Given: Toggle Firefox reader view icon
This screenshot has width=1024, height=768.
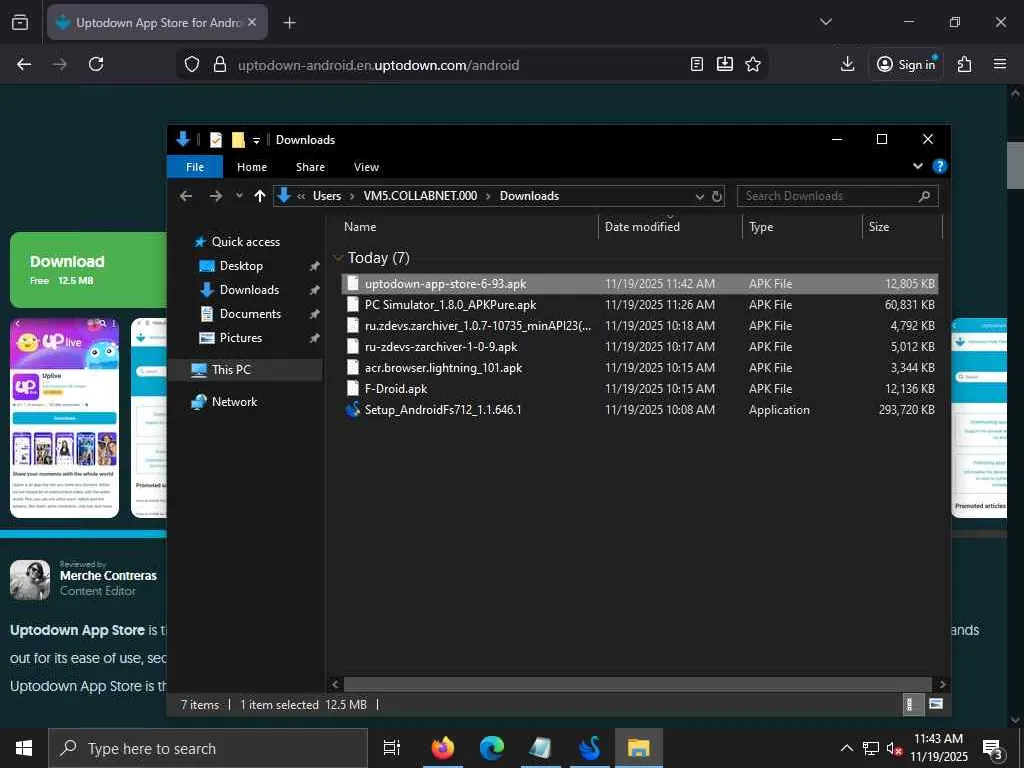Looking at the screenshot, I should pyautogui.click(x=697, y=64).
